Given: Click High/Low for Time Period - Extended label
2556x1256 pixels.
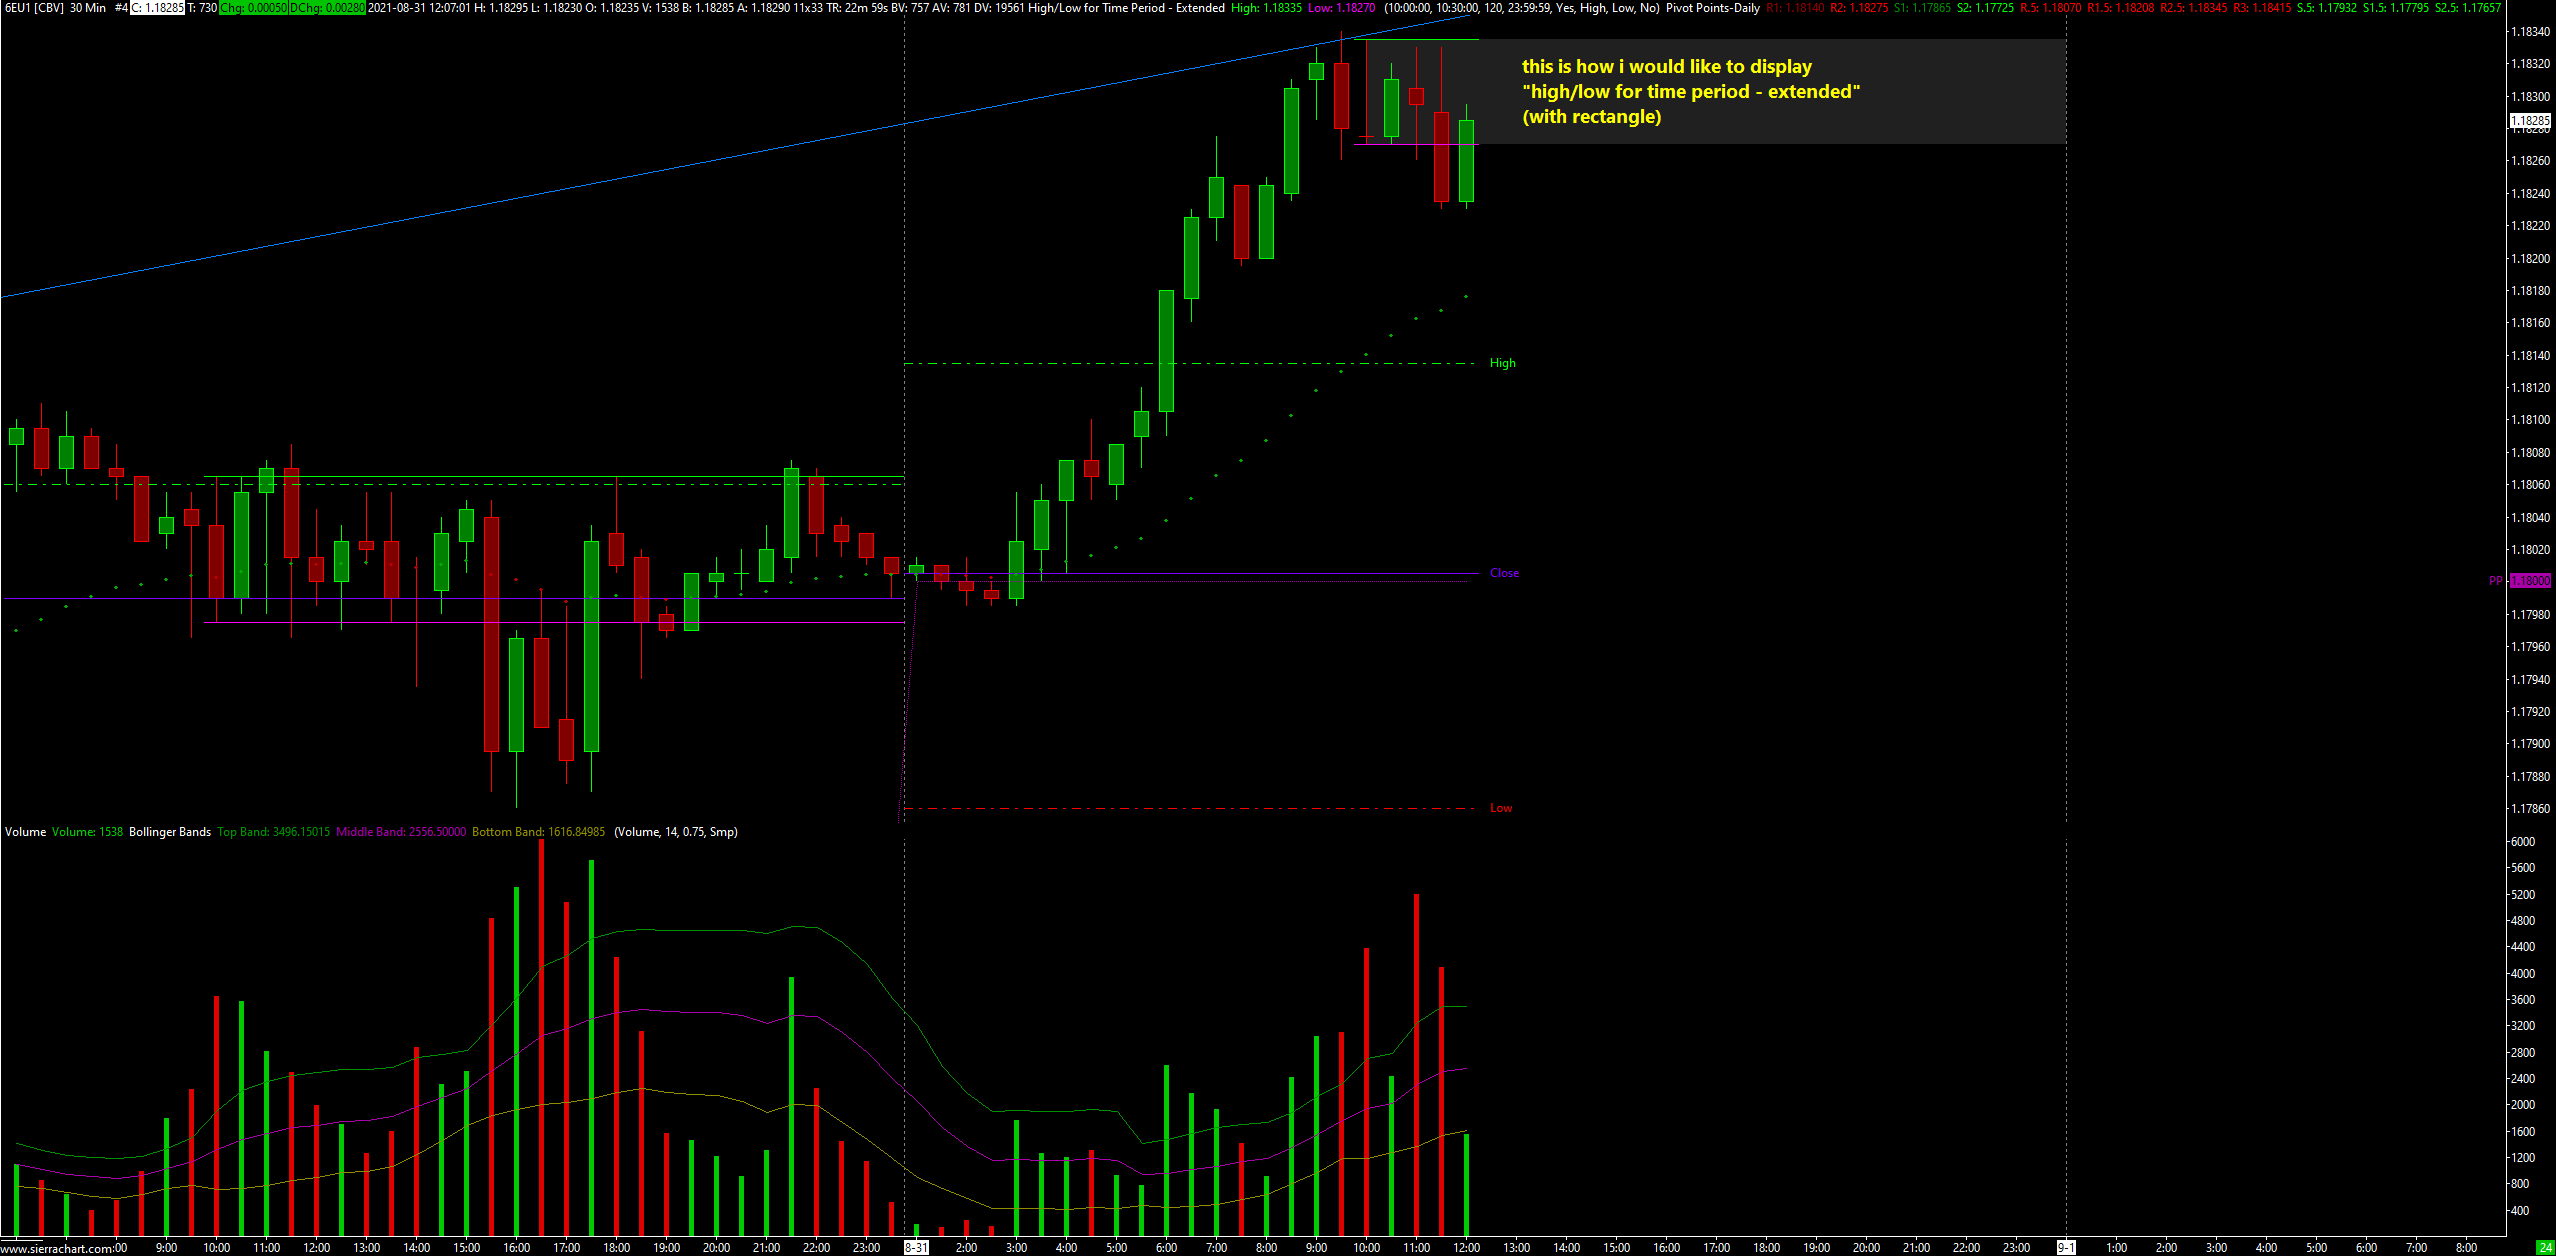Looking at the screenshot, I should pyautogui.click(x=1126, y=8).
